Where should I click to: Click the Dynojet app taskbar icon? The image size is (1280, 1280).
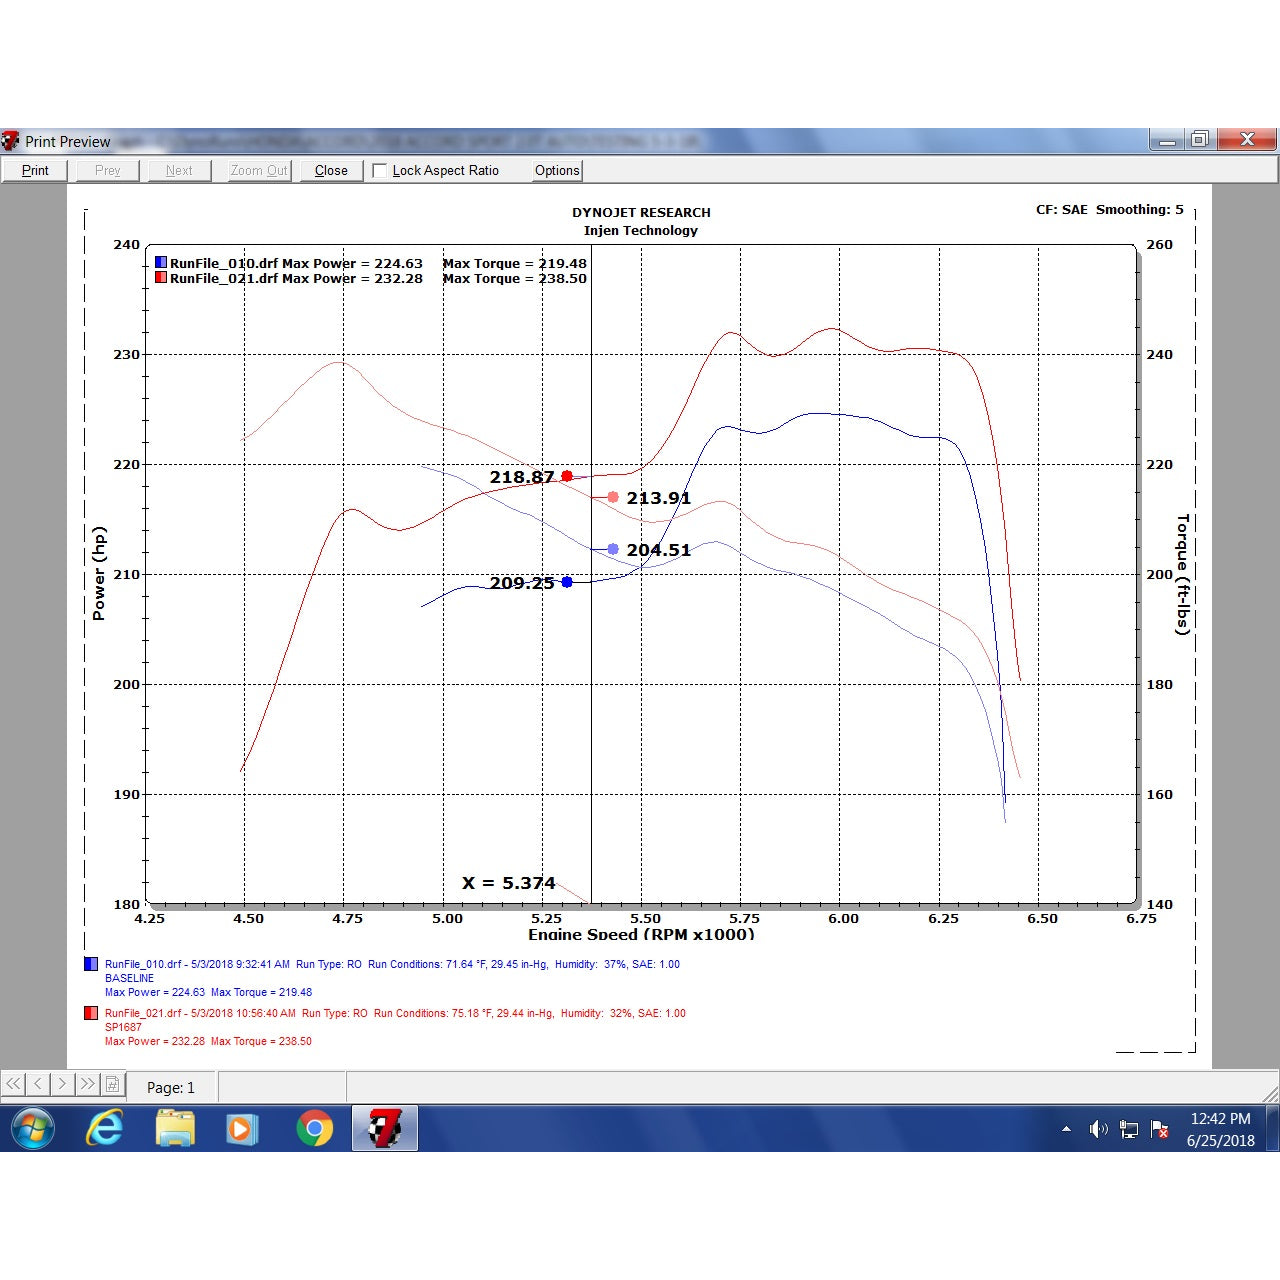point(384,1129)
